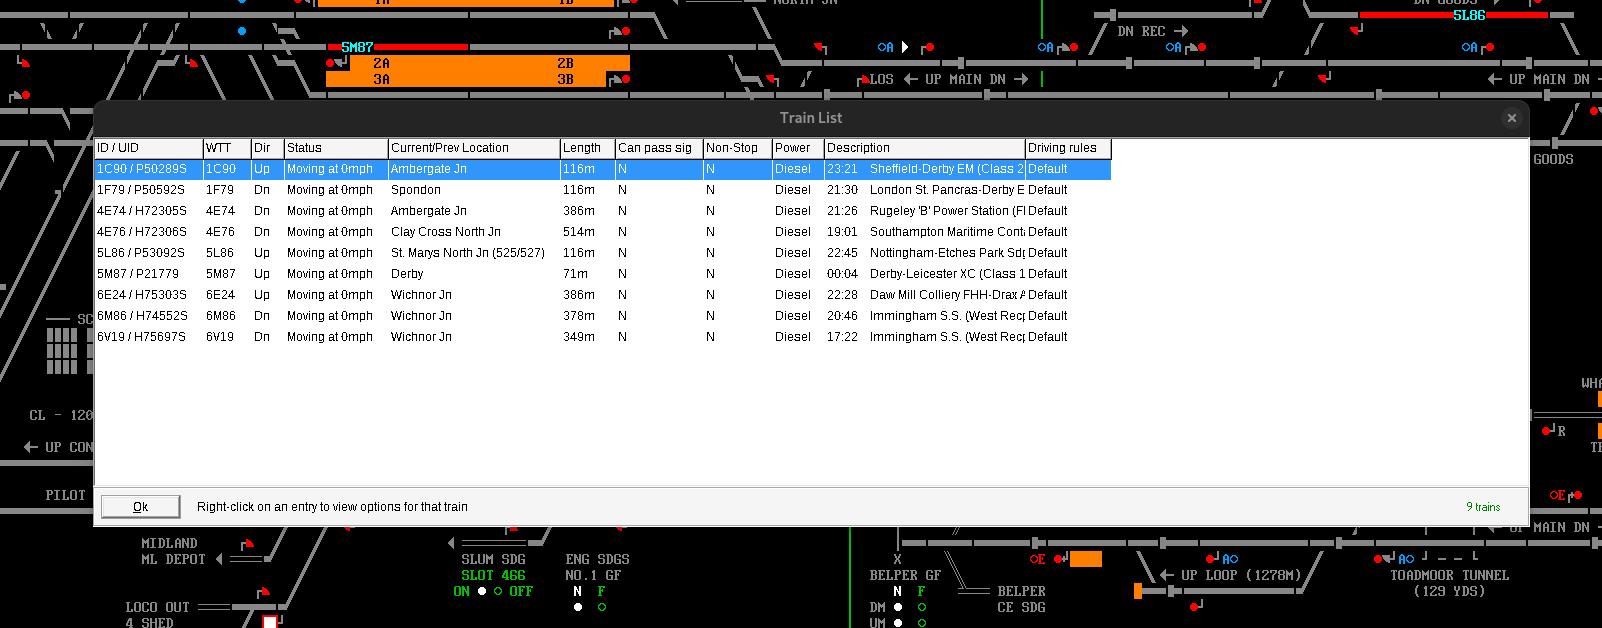Select train 5L86 / P53092S

tap(603, 253)
